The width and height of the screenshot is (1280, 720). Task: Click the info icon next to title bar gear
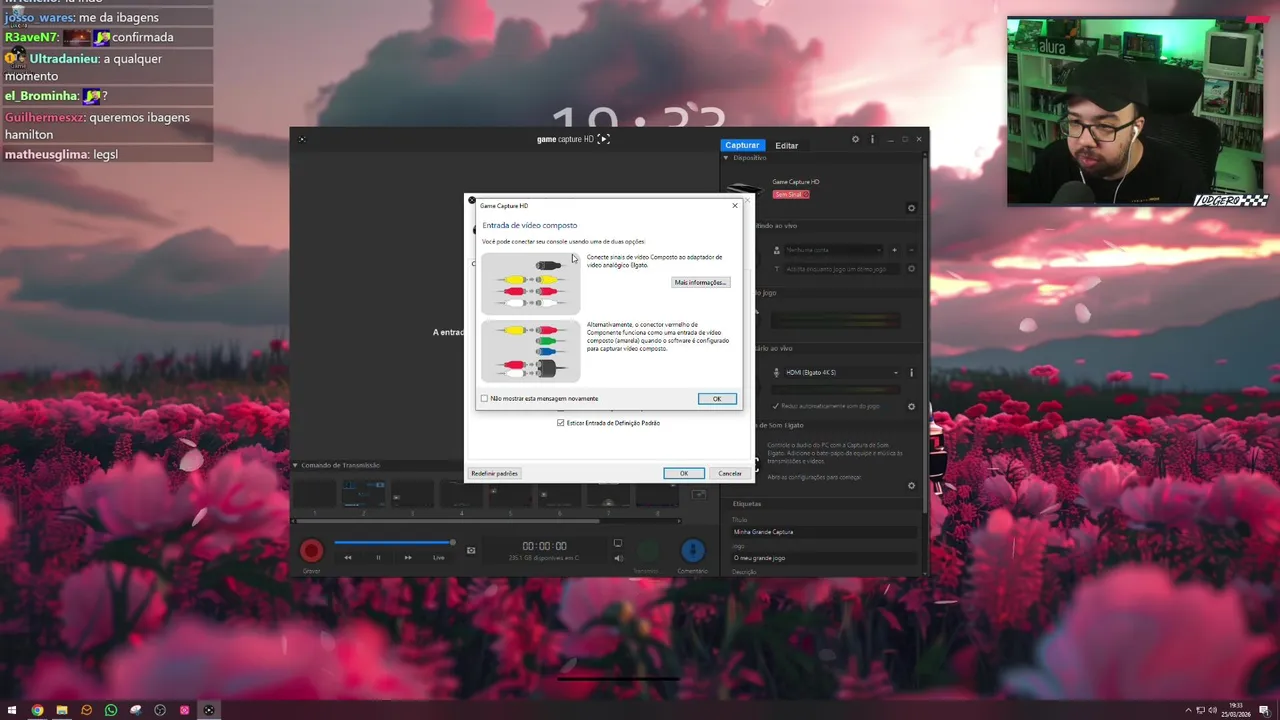coord(872,139)
